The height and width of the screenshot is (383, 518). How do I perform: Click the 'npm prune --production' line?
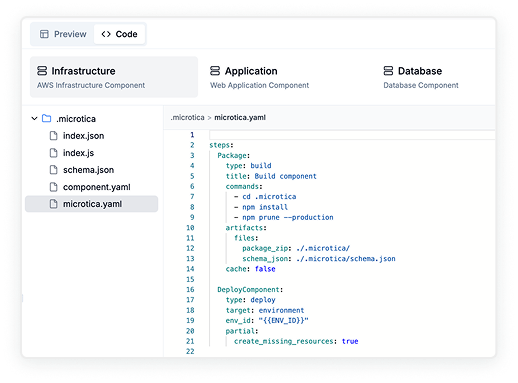284,217
